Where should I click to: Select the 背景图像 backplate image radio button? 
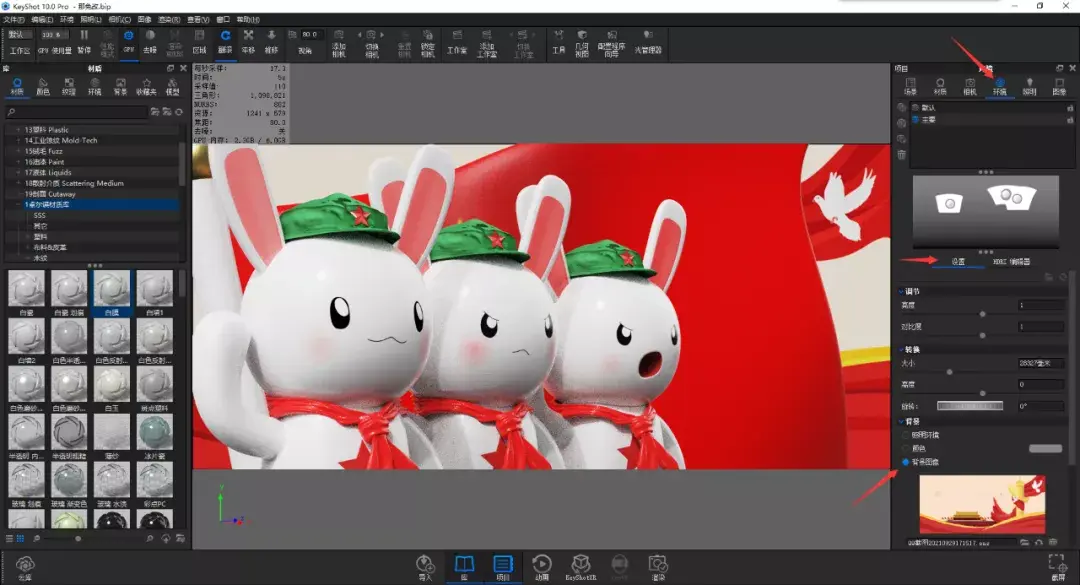click(x=905, y=462)
